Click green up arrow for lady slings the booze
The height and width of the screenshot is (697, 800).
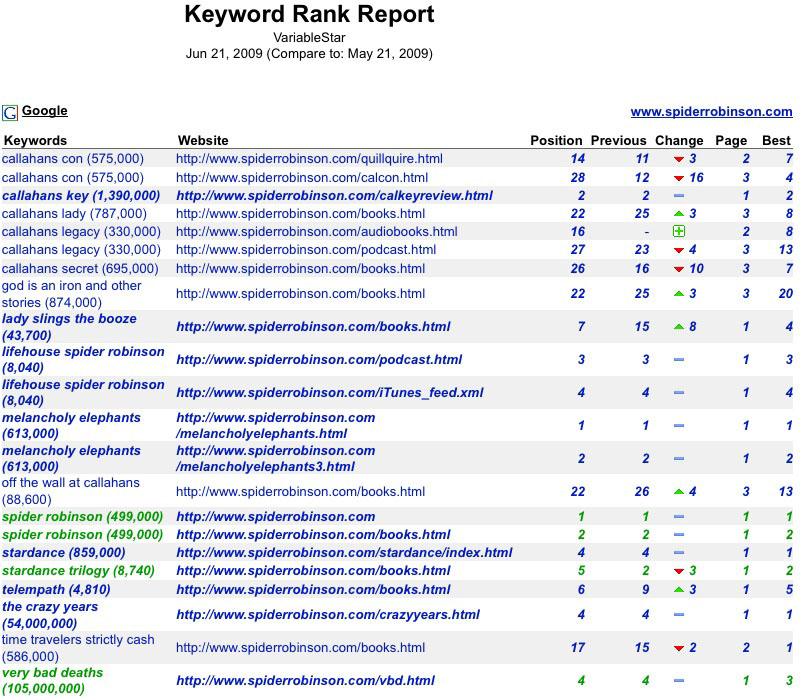(679, 327)
